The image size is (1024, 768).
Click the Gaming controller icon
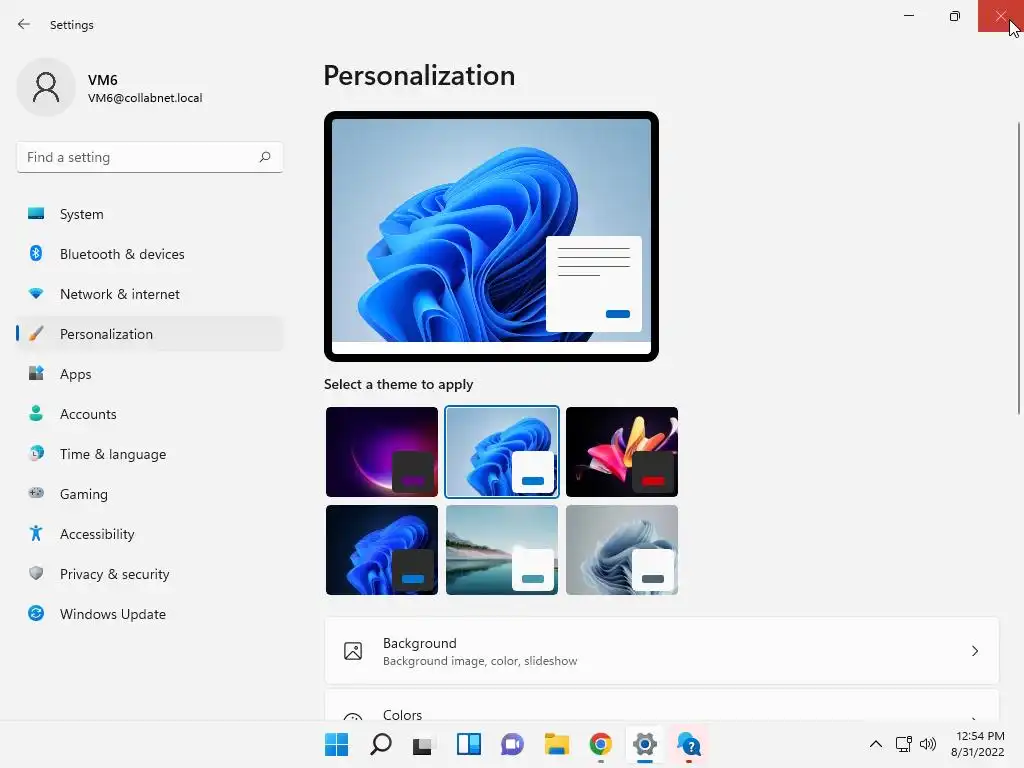[36, 493]
